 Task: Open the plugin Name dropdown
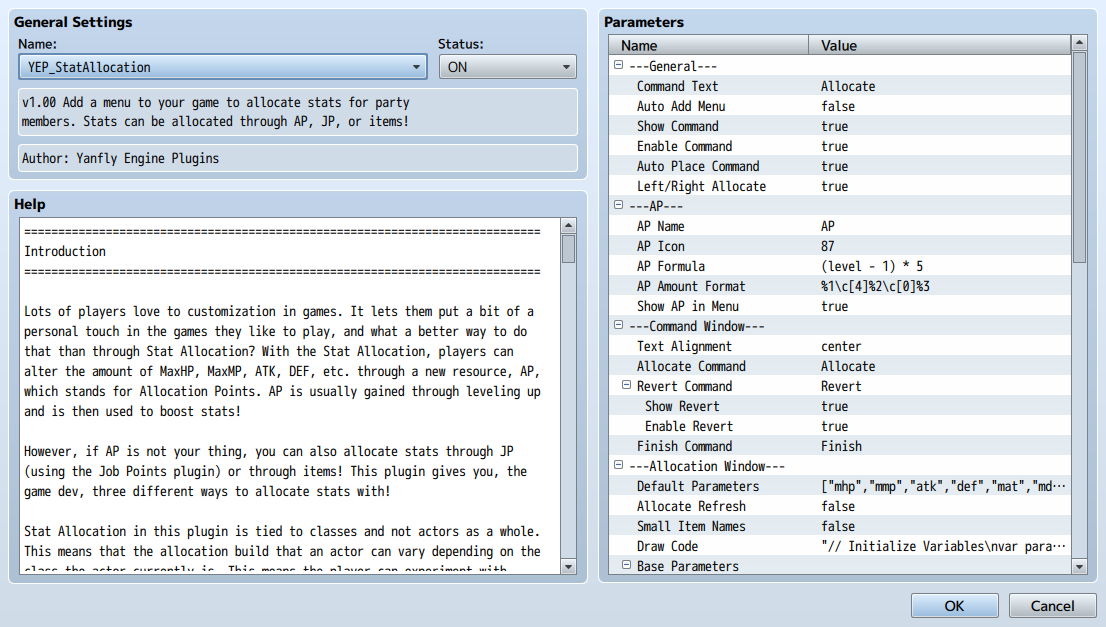(x=223, y=67)
